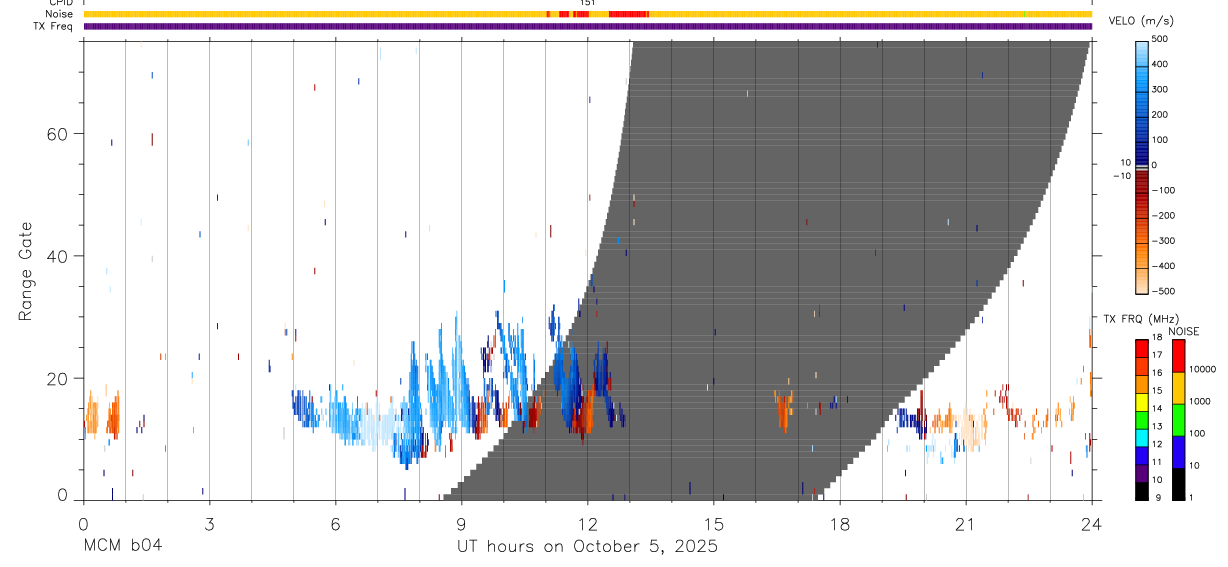Click the 10000 tick on noise scale
This screenshot has height=567, width=1228.
pyautogui.click(x=1203, y=369)
